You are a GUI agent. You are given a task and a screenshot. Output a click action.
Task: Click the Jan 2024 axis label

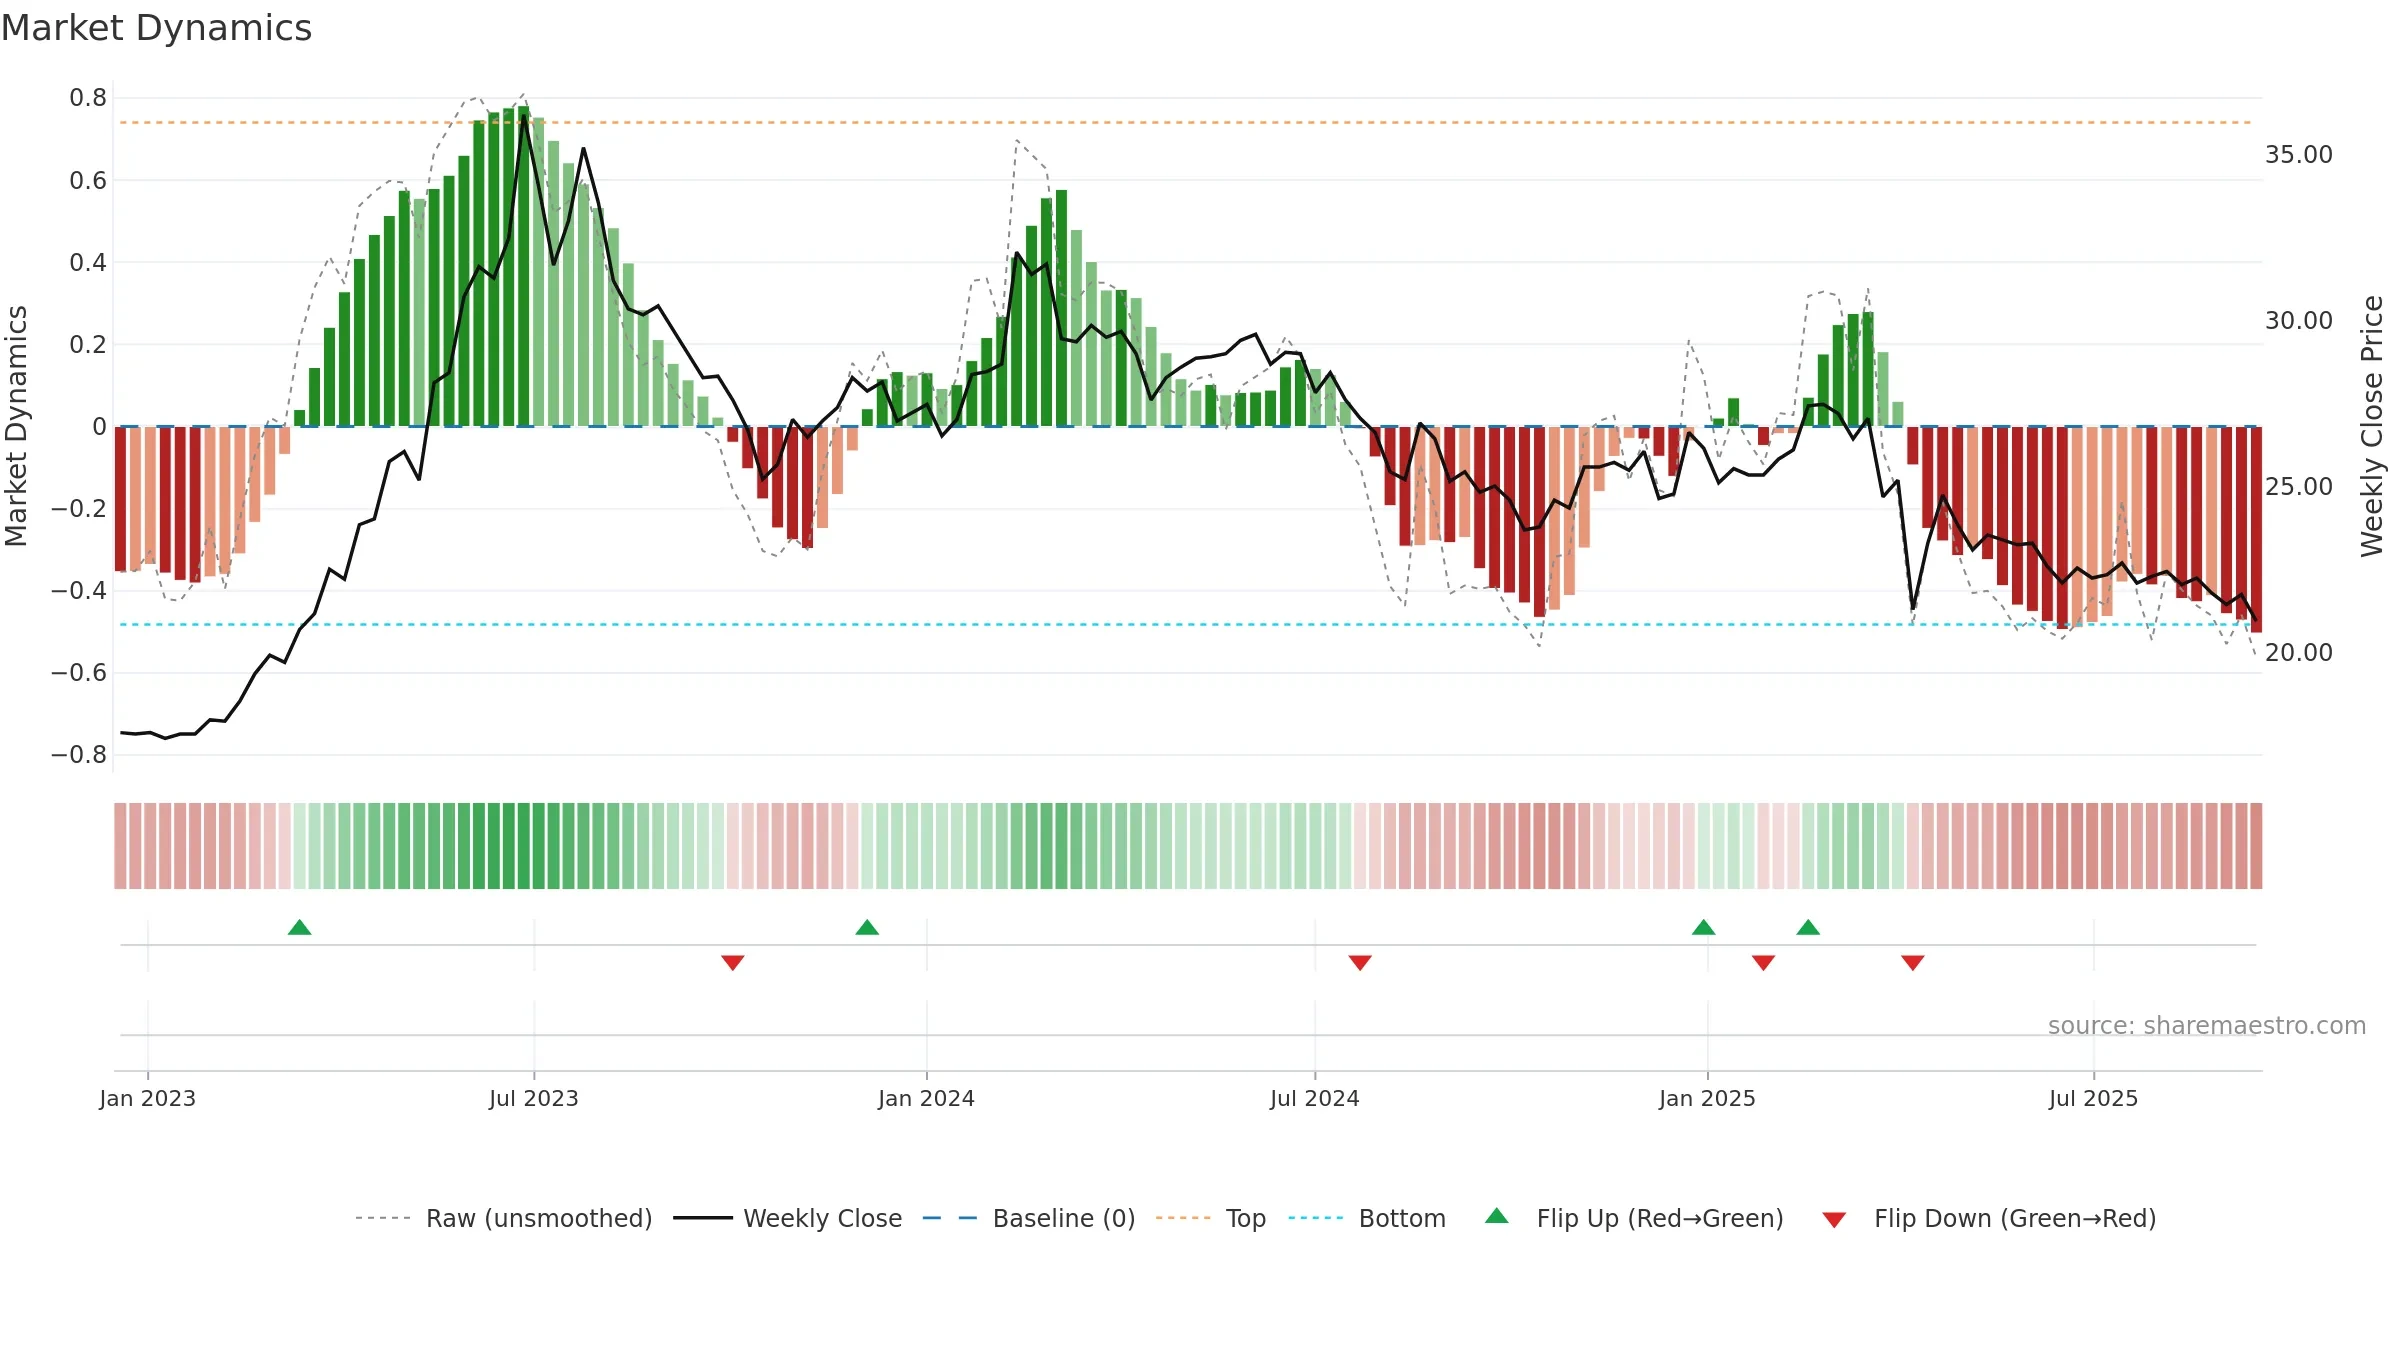[926, 1098]
